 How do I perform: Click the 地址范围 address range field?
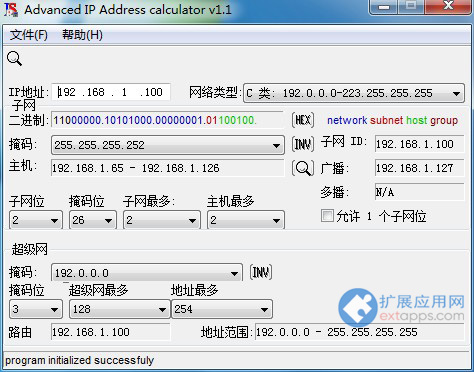point(360,332)
